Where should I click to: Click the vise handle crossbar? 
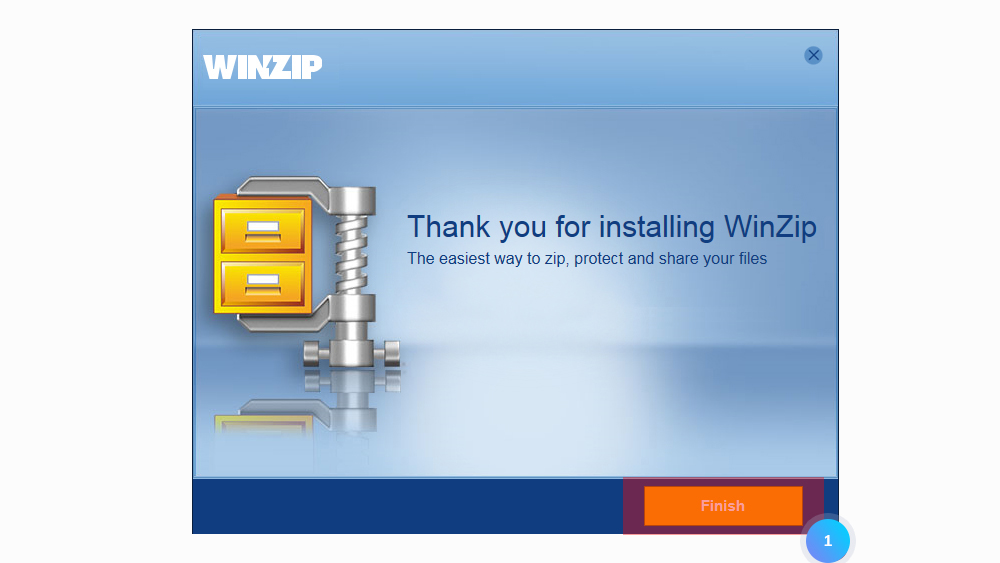(x=351, y=353)
